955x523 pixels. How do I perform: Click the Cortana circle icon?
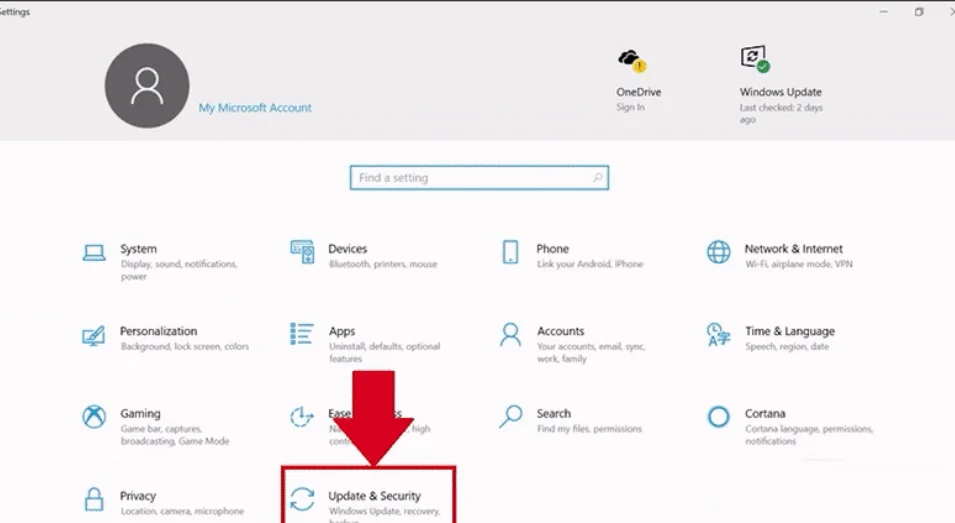coord(718,416)
